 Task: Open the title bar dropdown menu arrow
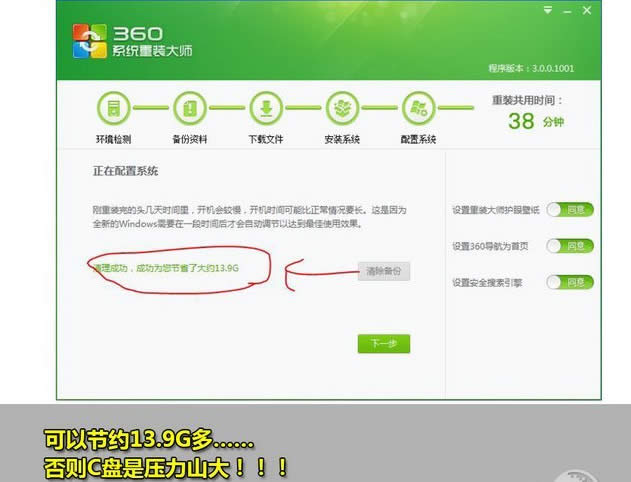[547, 10]
